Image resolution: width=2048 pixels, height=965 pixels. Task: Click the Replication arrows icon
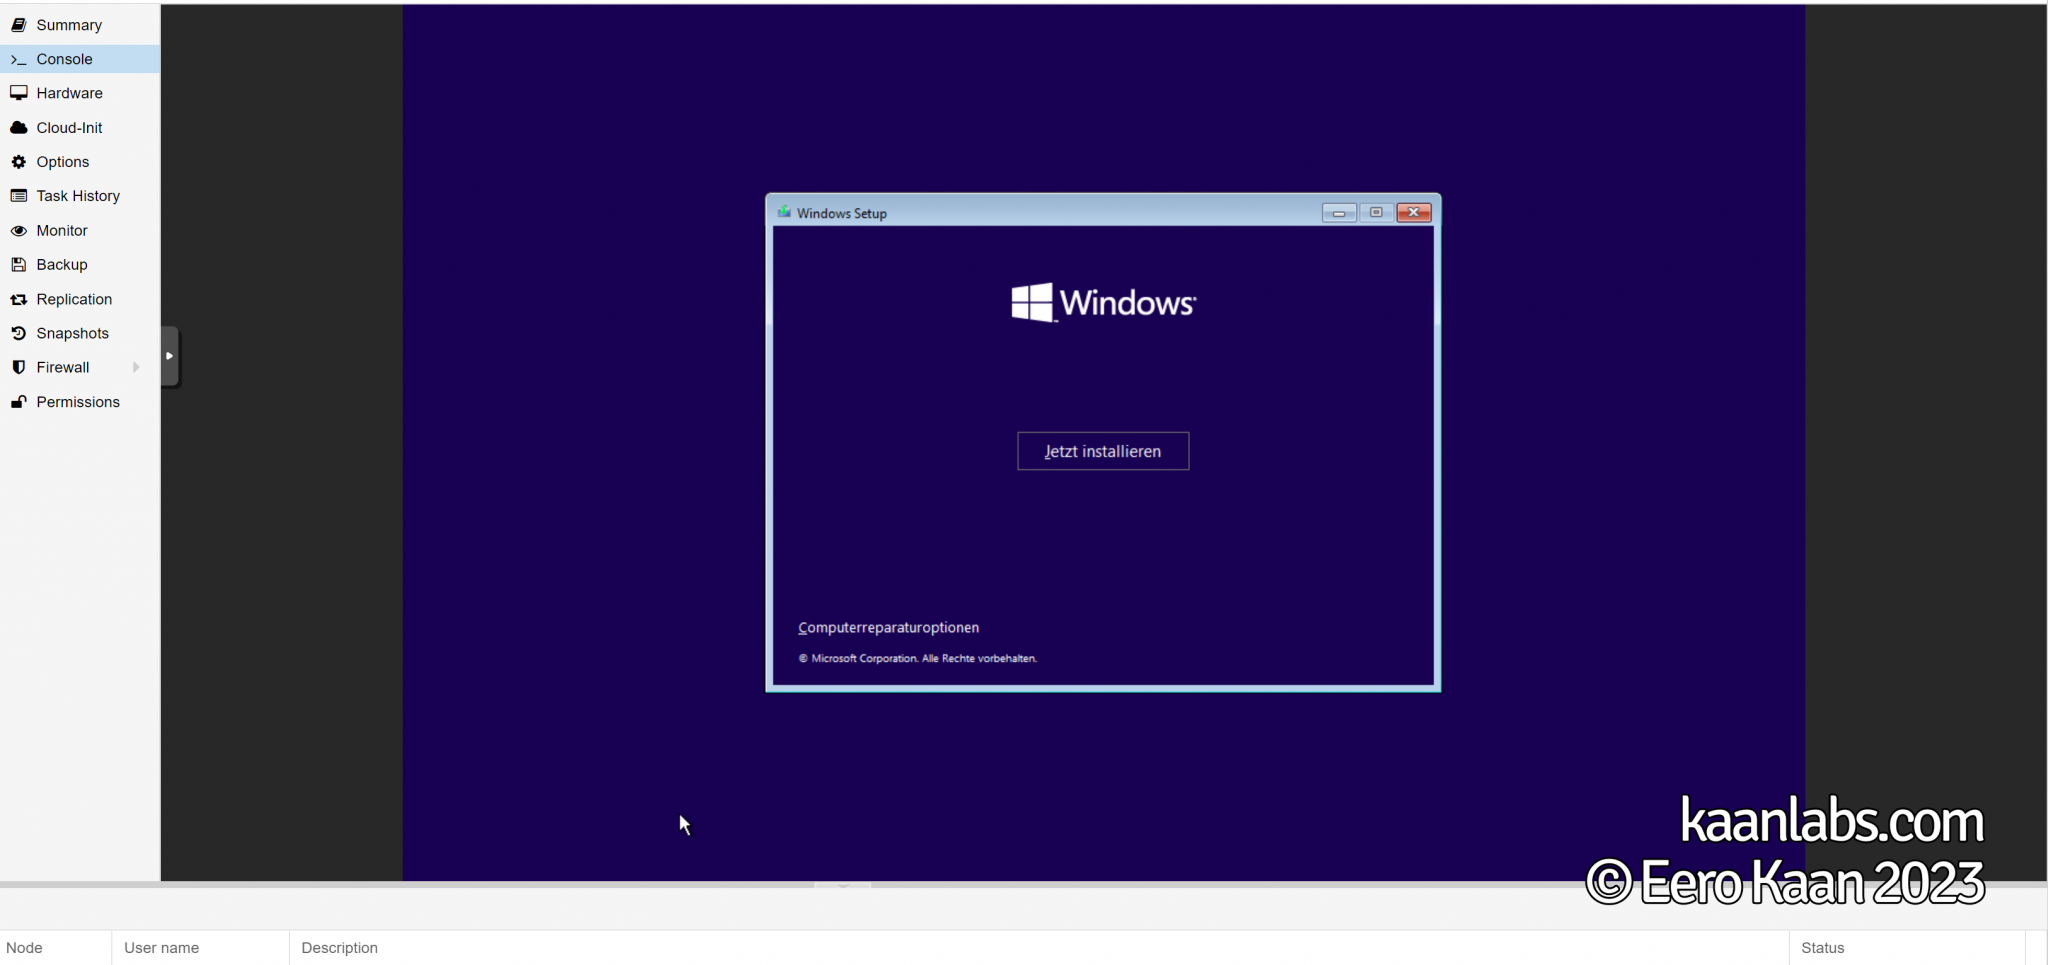click(x=18, y=300)
